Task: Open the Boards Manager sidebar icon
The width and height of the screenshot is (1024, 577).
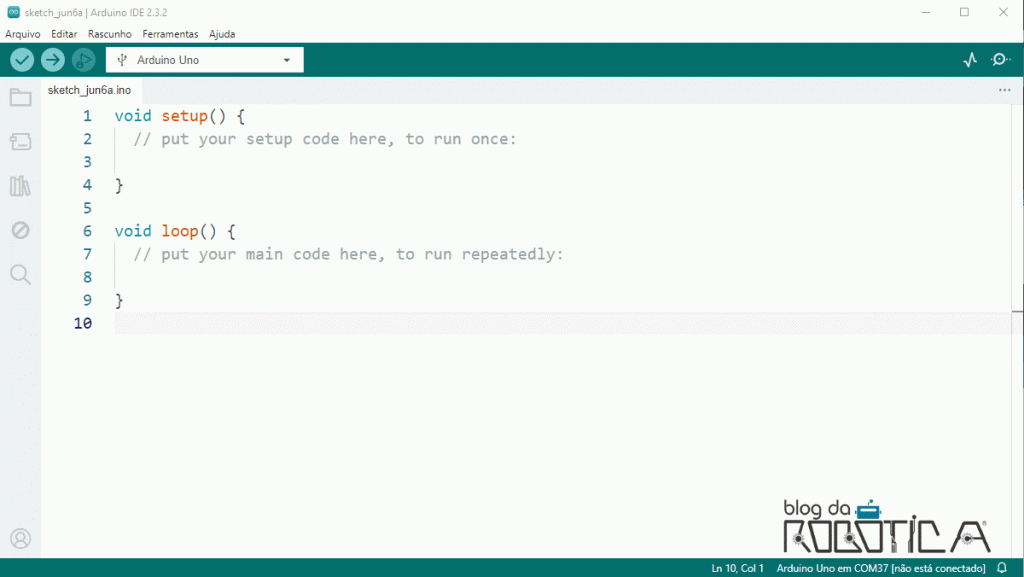Action: (20, 142)
